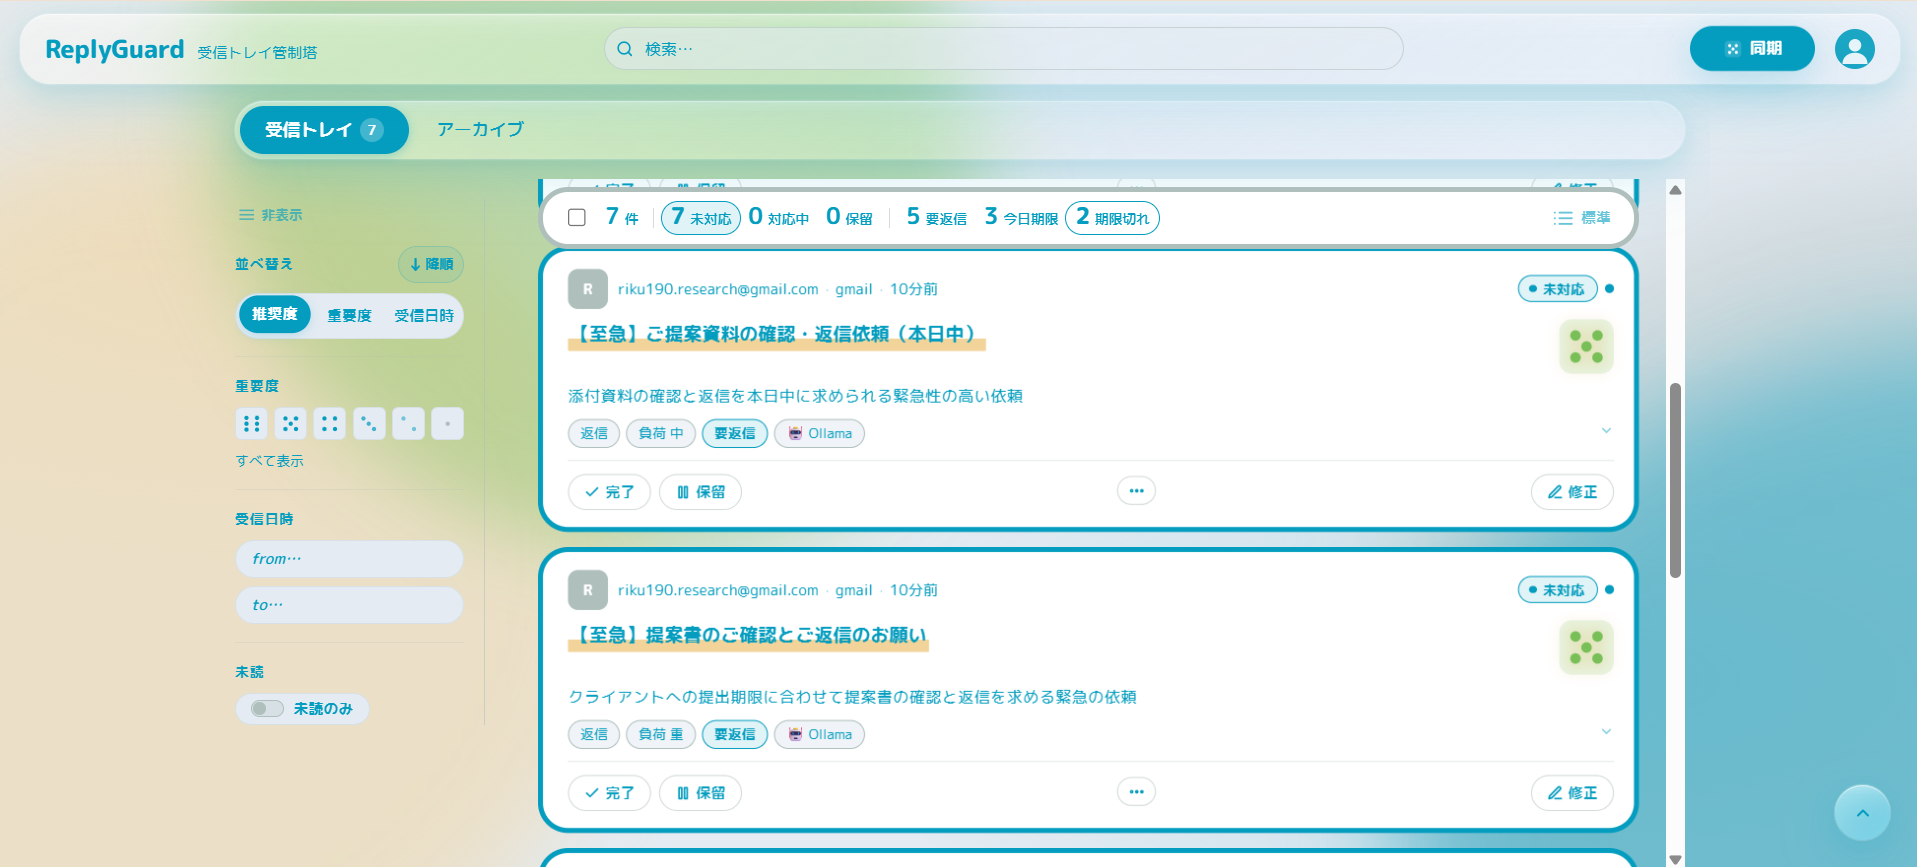1917x867 pixels.
Task: Open the 標準 view density menu
Action: (x=1581, y=218)
